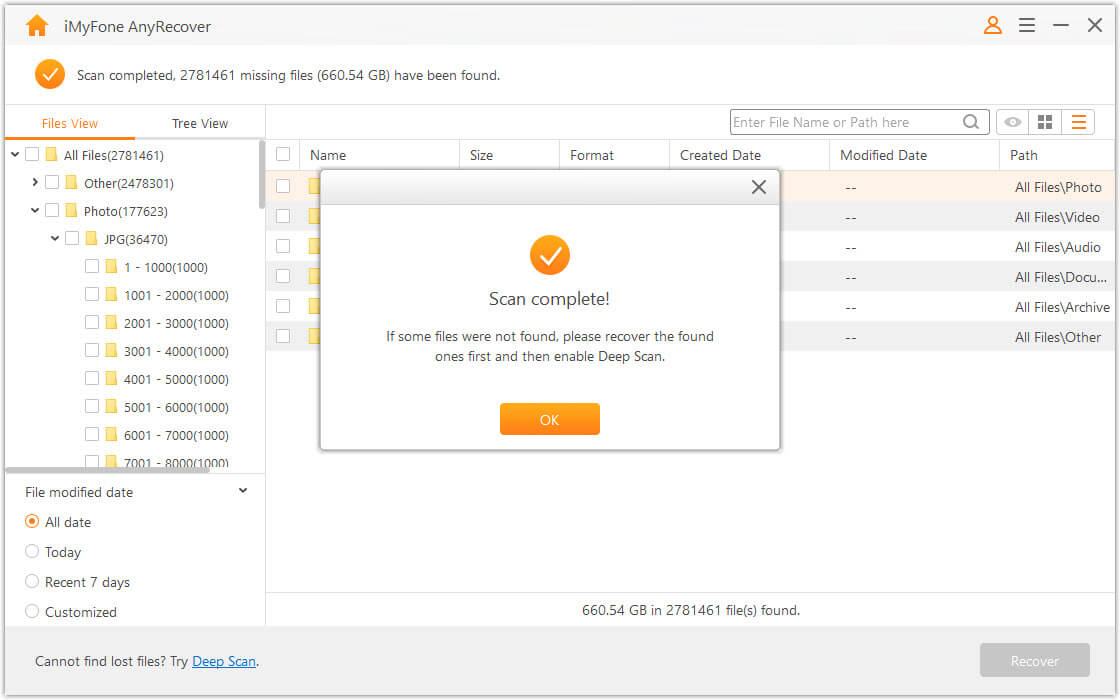Click the Deep Scan link
1120x700 pixels.
coord(224,661)
